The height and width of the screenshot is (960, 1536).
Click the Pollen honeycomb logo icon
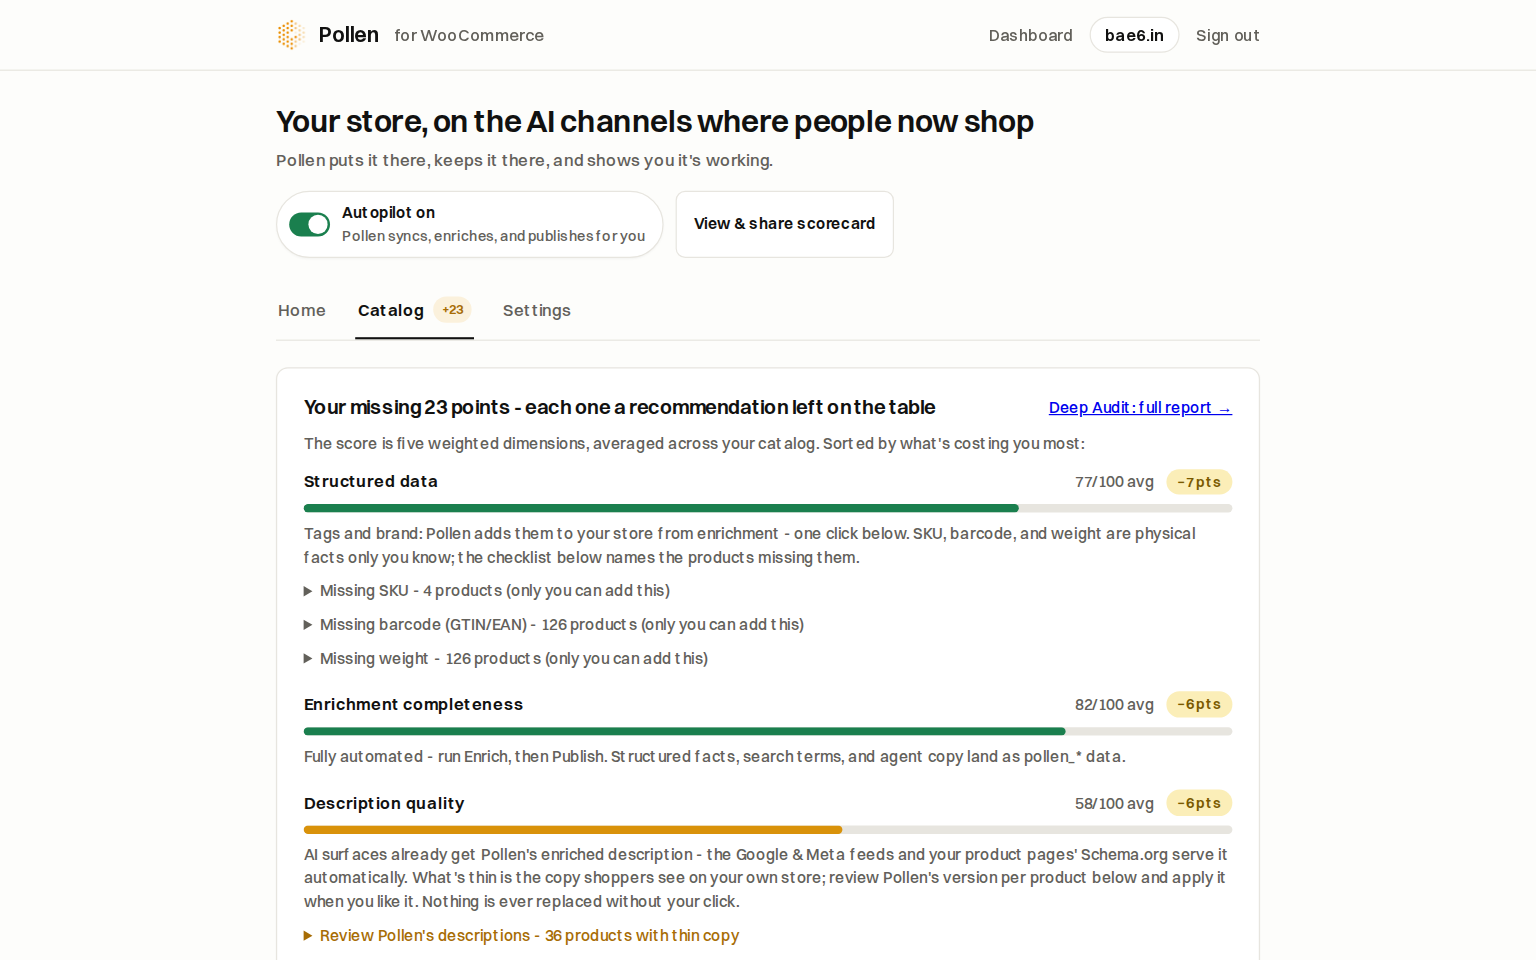pos(290,35)
